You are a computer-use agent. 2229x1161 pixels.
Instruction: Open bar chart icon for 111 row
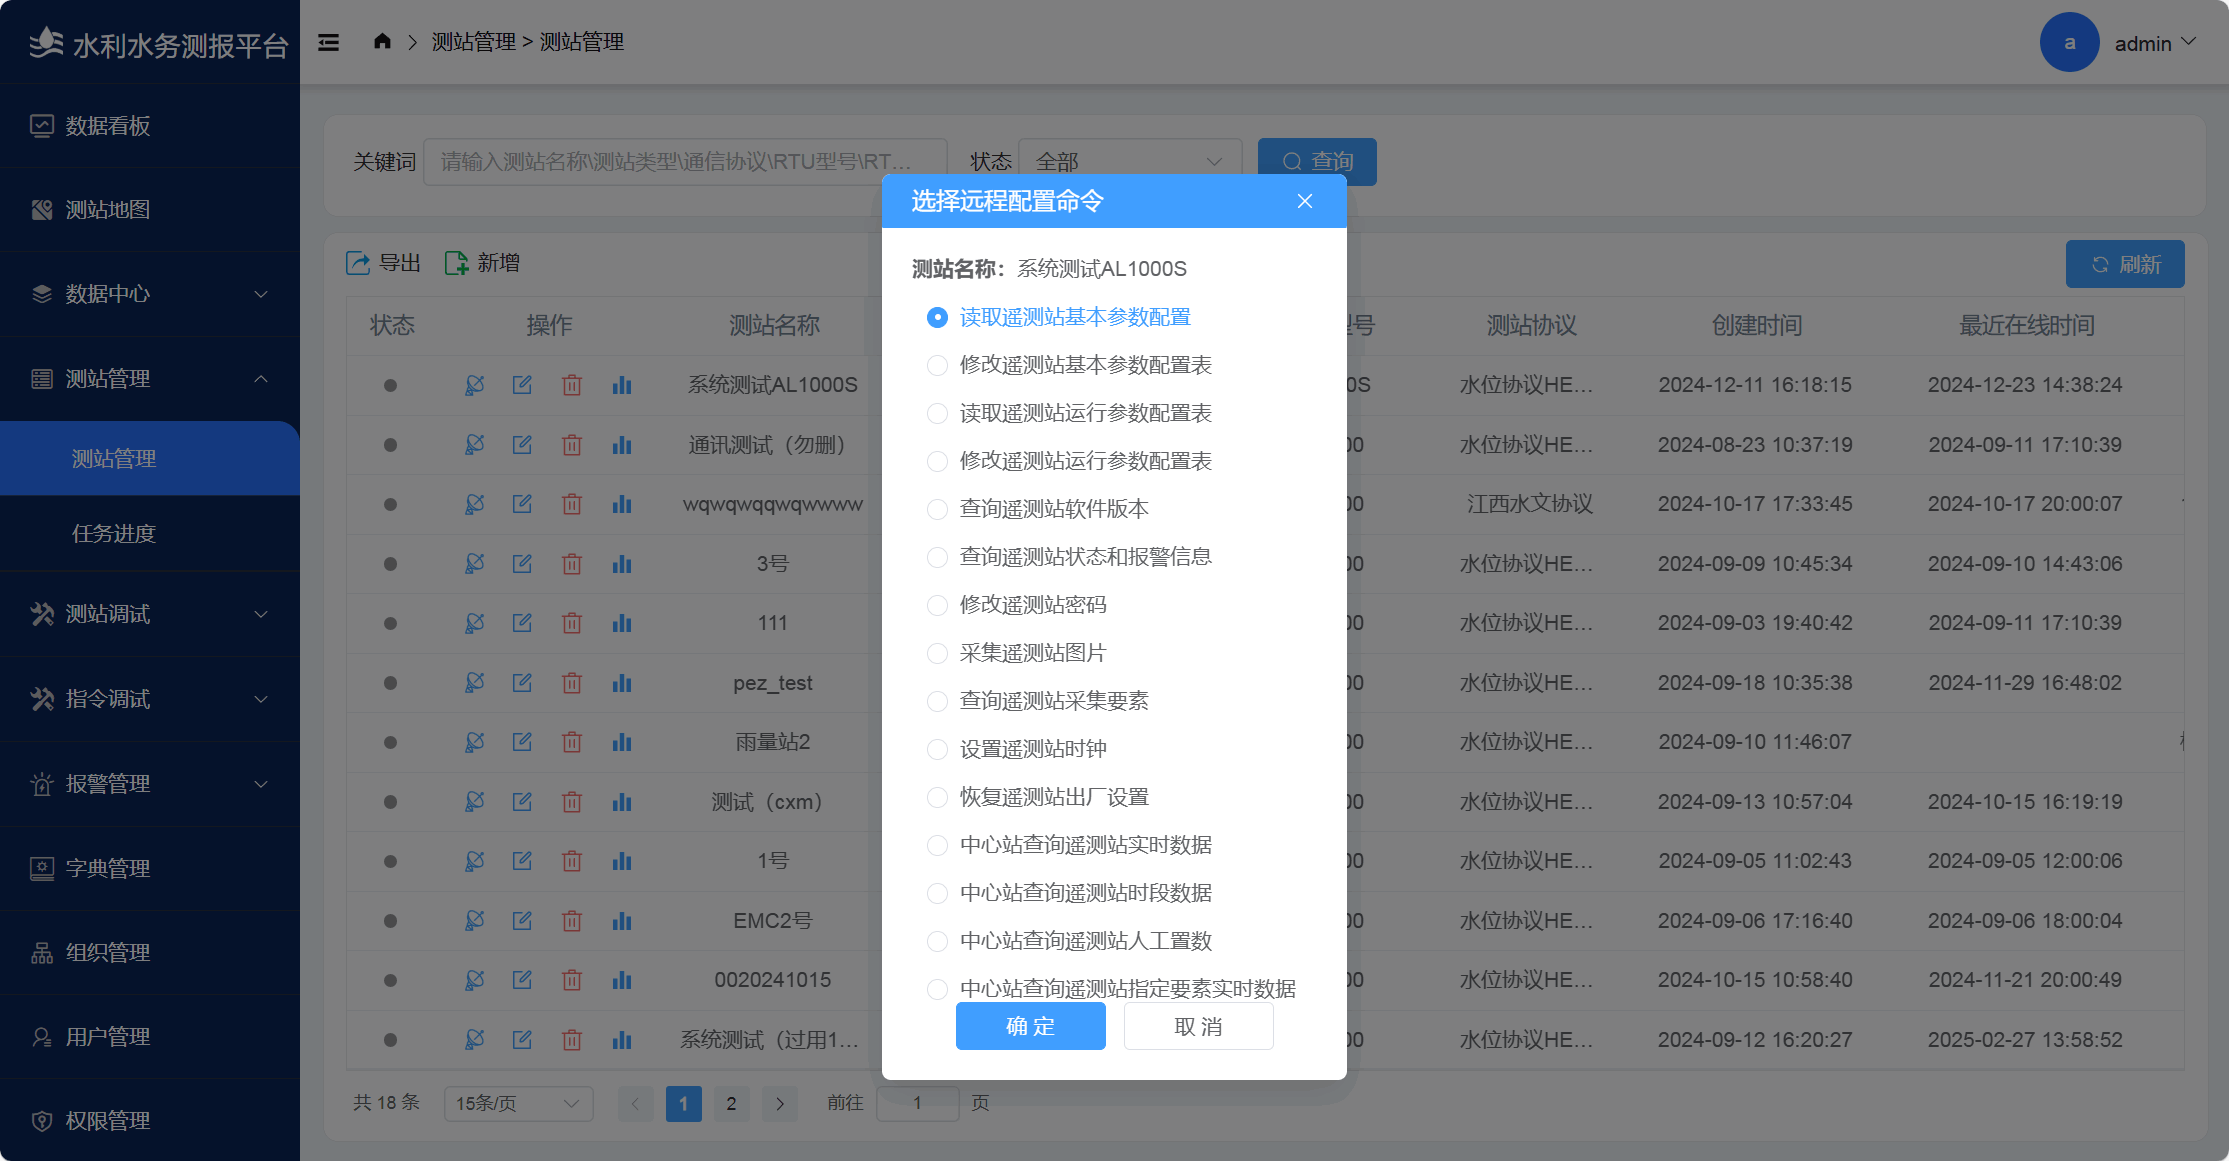[622, 623]
